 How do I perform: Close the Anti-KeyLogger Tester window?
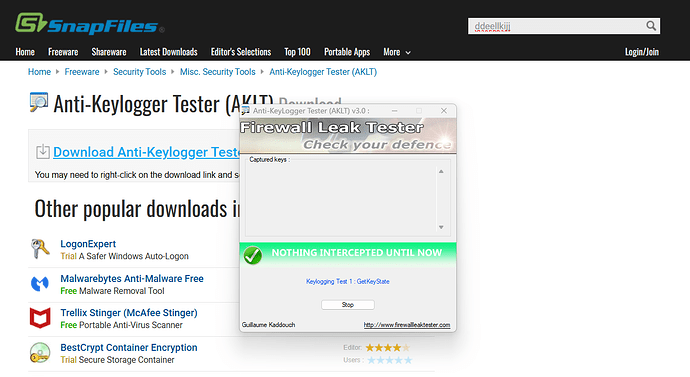(444, 111)
